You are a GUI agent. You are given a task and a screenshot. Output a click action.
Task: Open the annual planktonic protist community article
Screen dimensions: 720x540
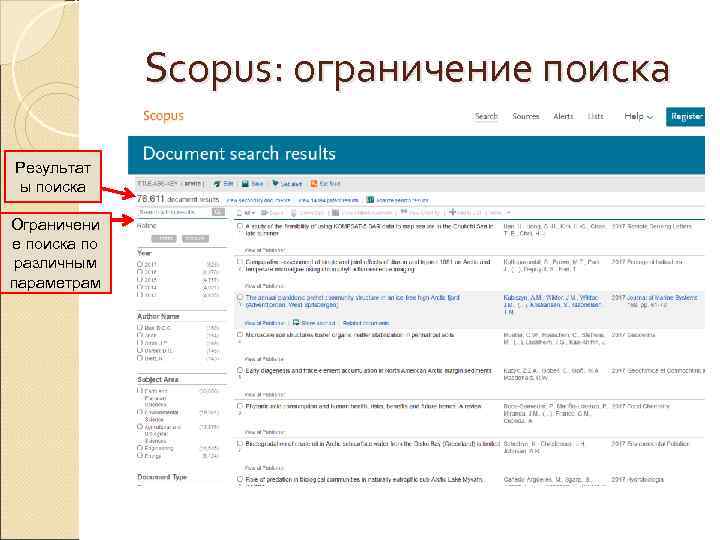[353, 301]
